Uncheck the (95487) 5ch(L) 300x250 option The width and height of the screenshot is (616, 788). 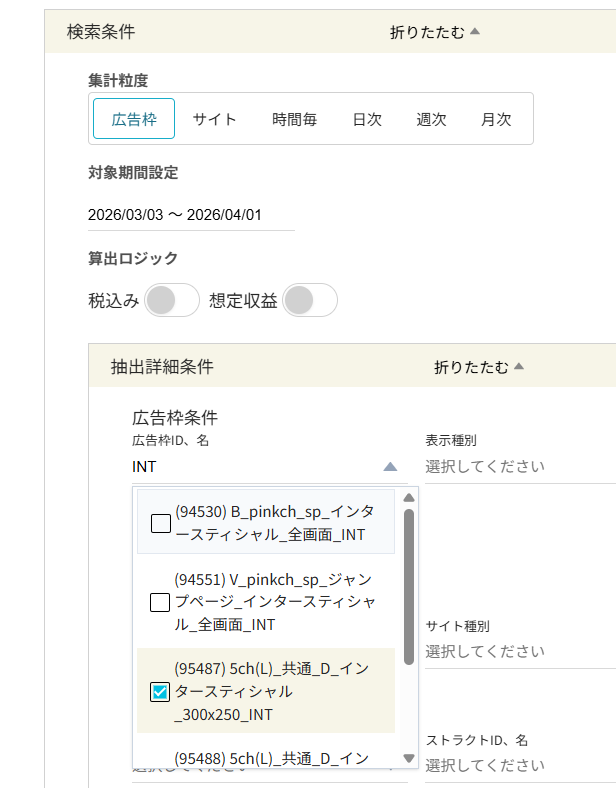[x=160, y=692]
